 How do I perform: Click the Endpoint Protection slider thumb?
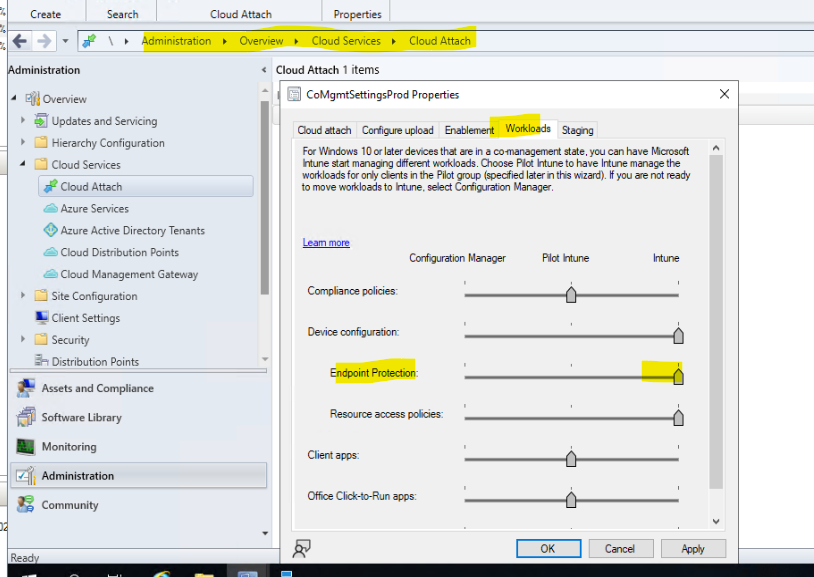678,376
